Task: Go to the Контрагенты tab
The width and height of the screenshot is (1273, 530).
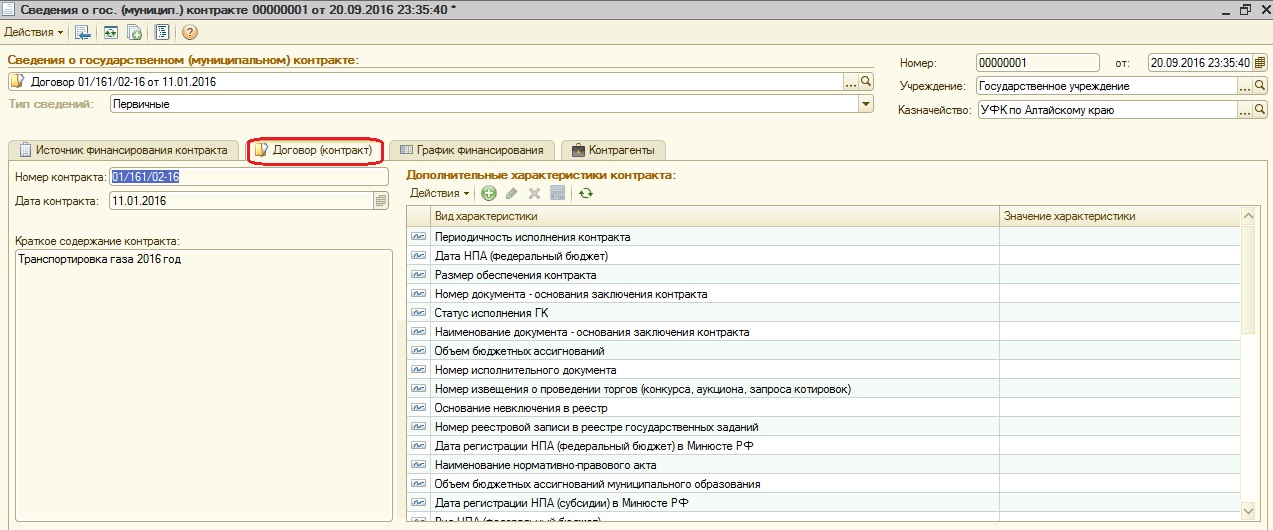Action: 613,150
